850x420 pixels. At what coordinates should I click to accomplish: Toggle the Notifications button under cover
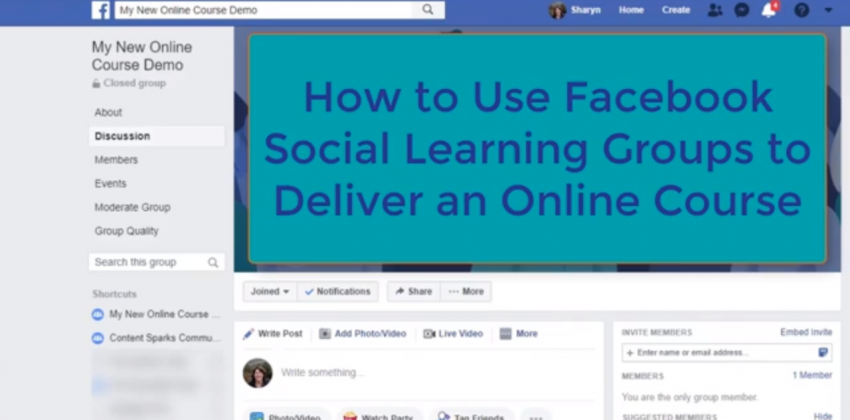click(x=337, y=292)
